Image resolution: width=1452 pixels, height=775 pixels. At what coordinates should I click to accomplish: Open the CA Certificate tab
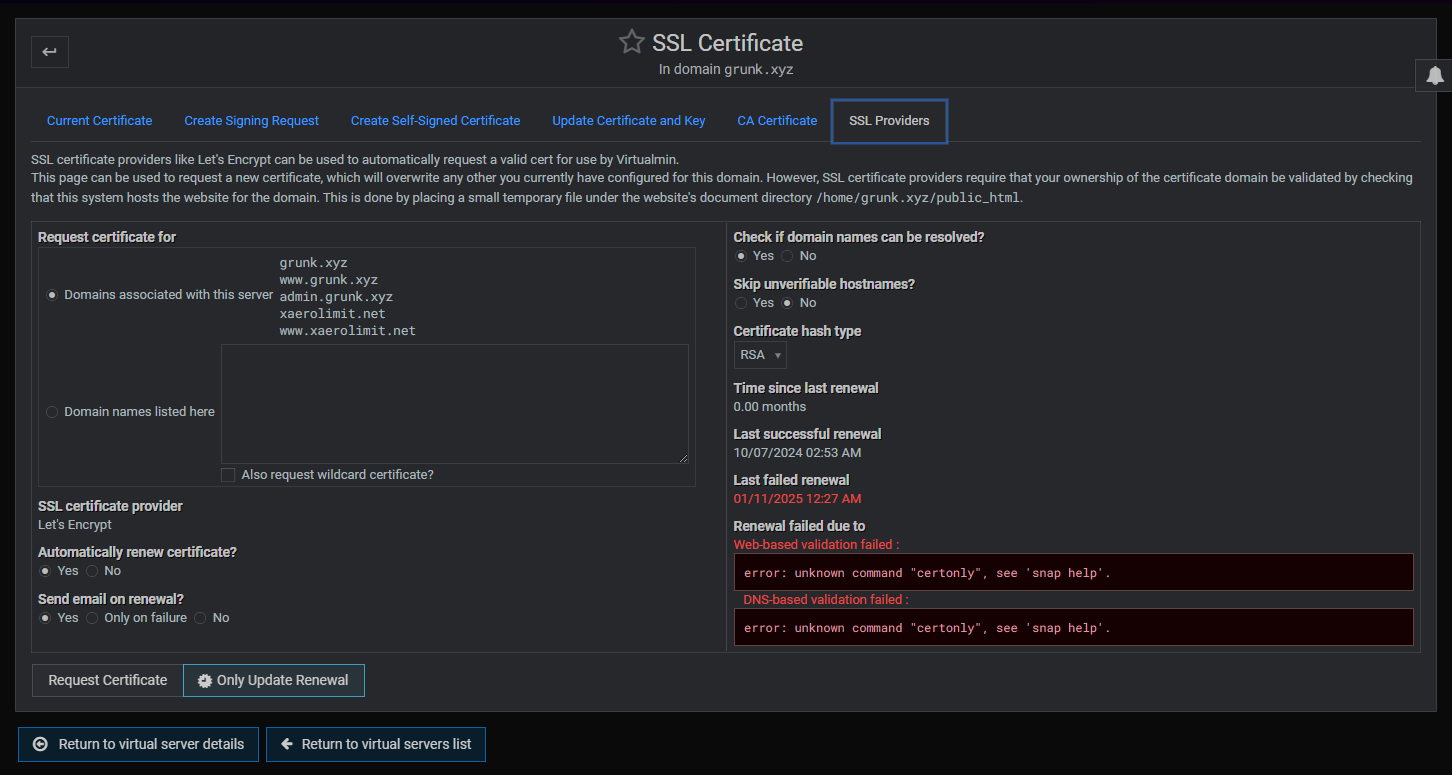click(777, 121)
